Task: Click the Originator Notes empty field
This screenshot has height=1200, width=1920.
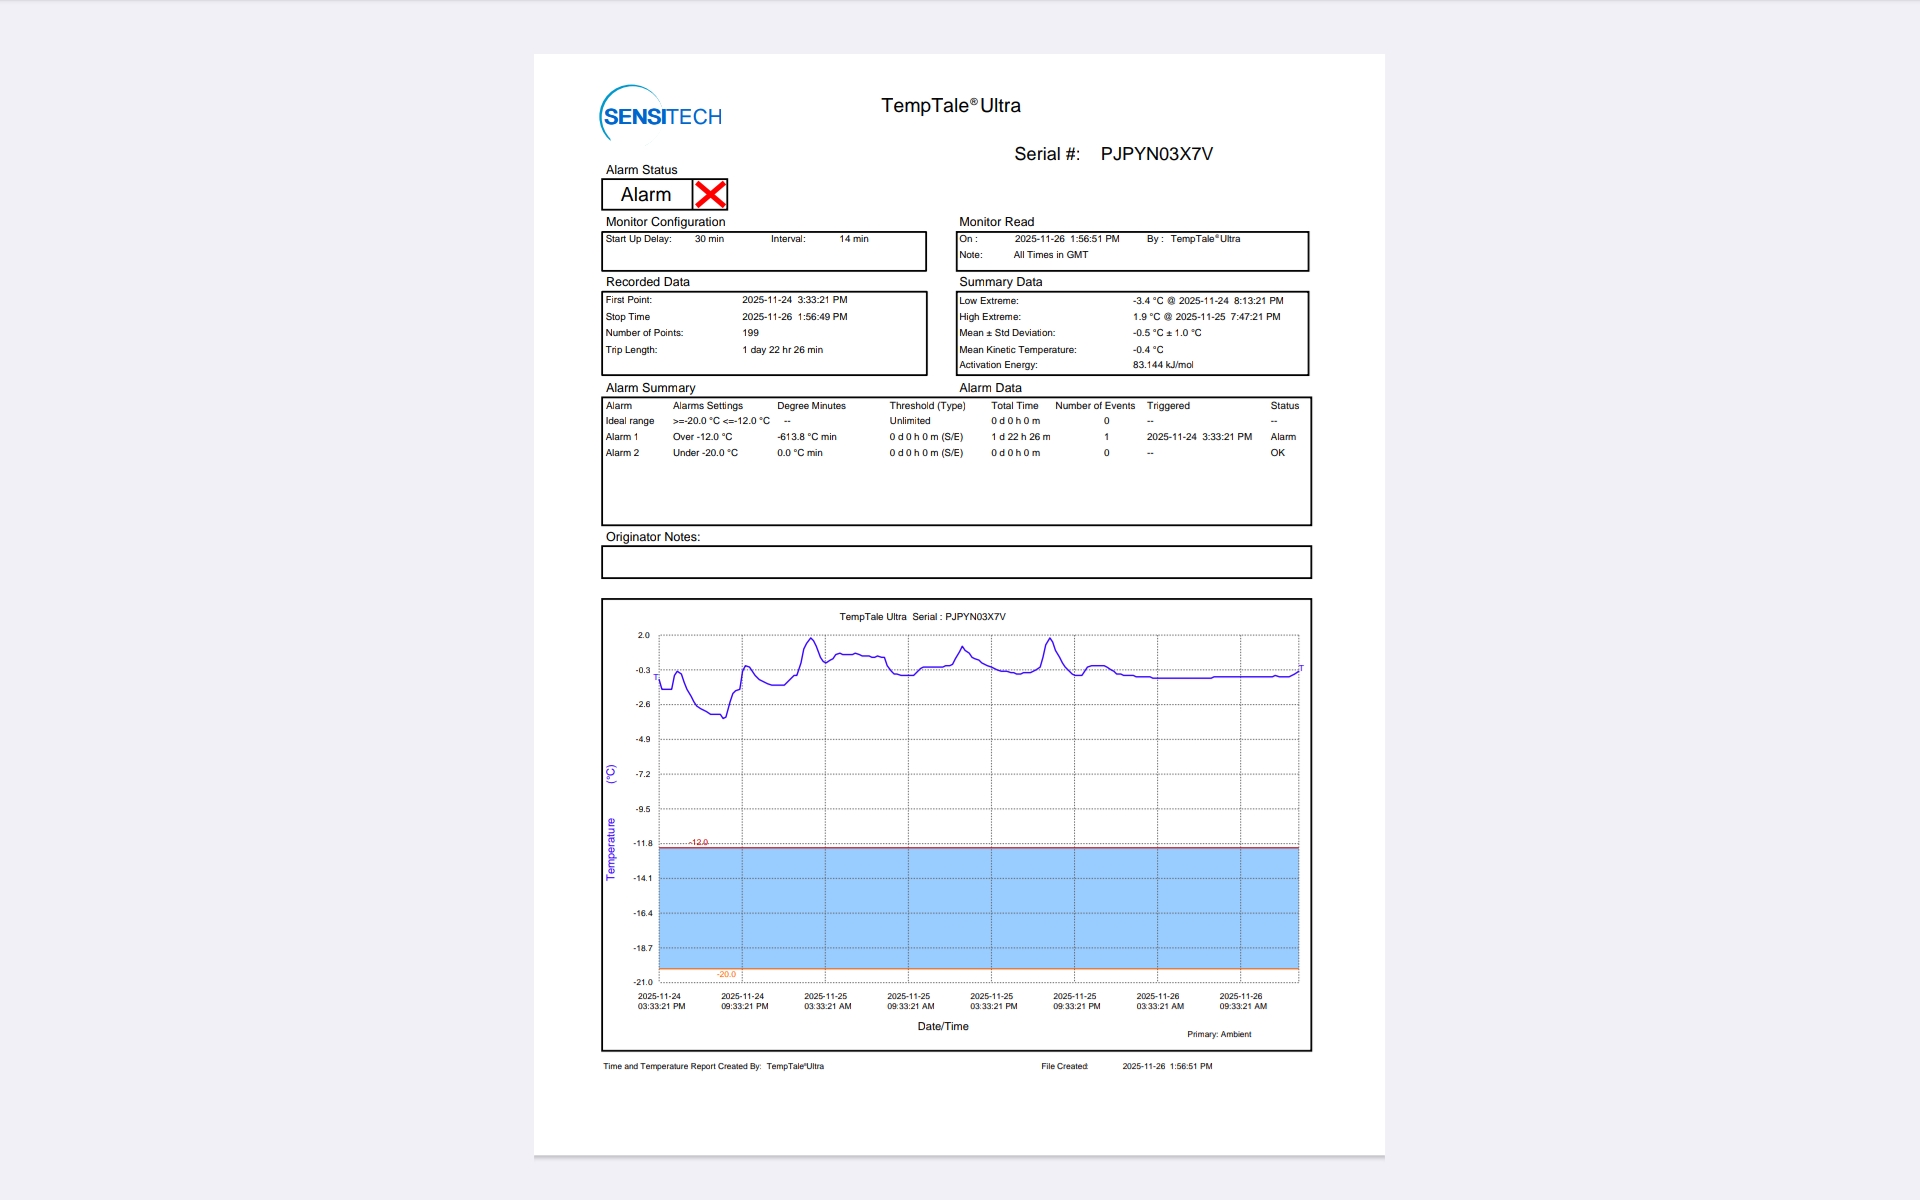Action: tap(955, 562)
